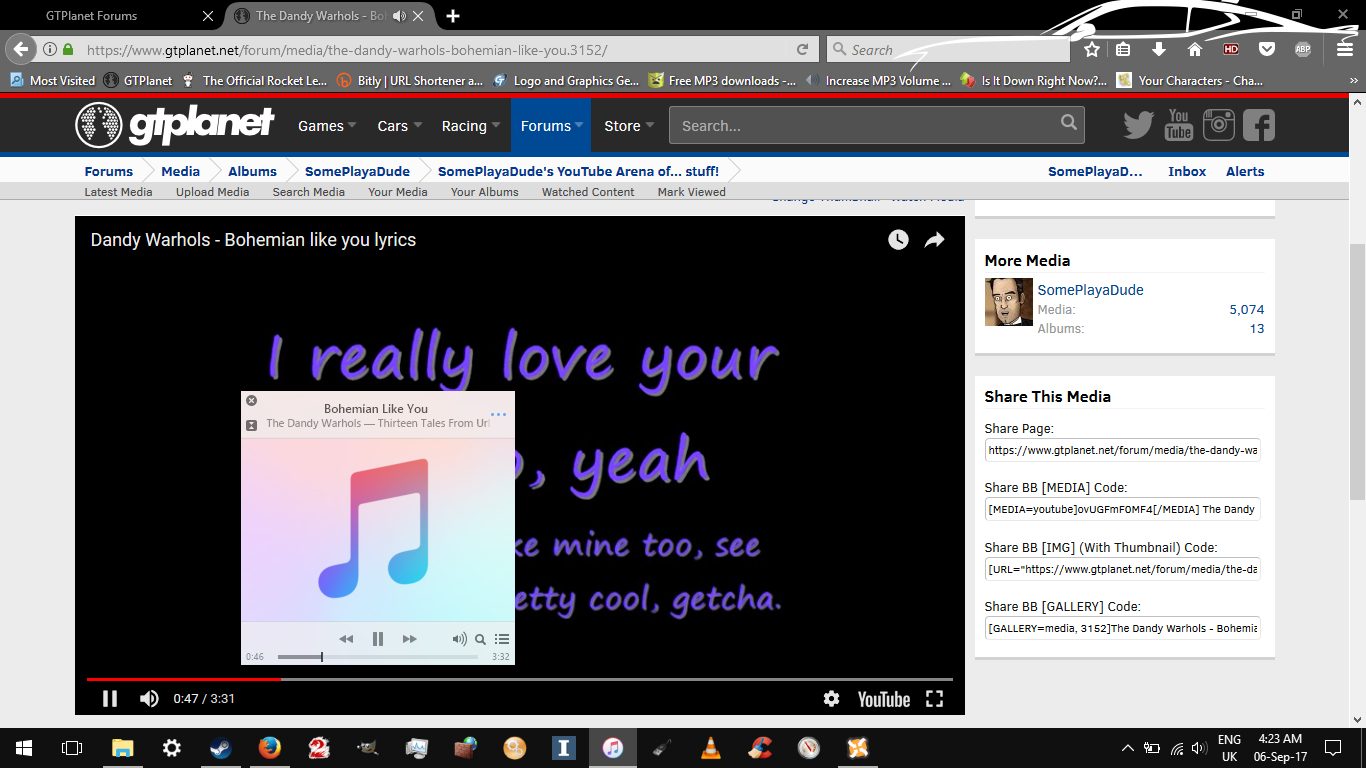Skip back in iTunes mini player

[346, 639]
